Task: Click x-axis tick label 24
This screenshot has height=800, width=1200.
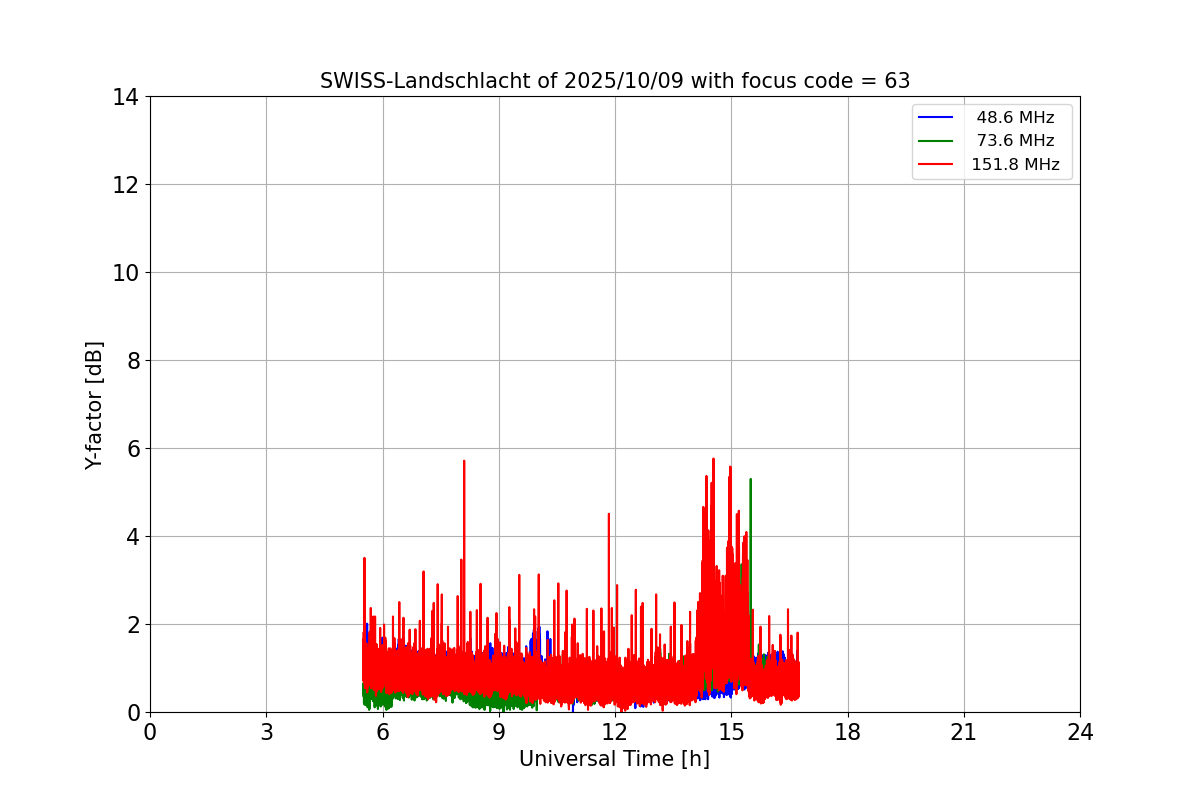Action: click(x=1080, y=732)
